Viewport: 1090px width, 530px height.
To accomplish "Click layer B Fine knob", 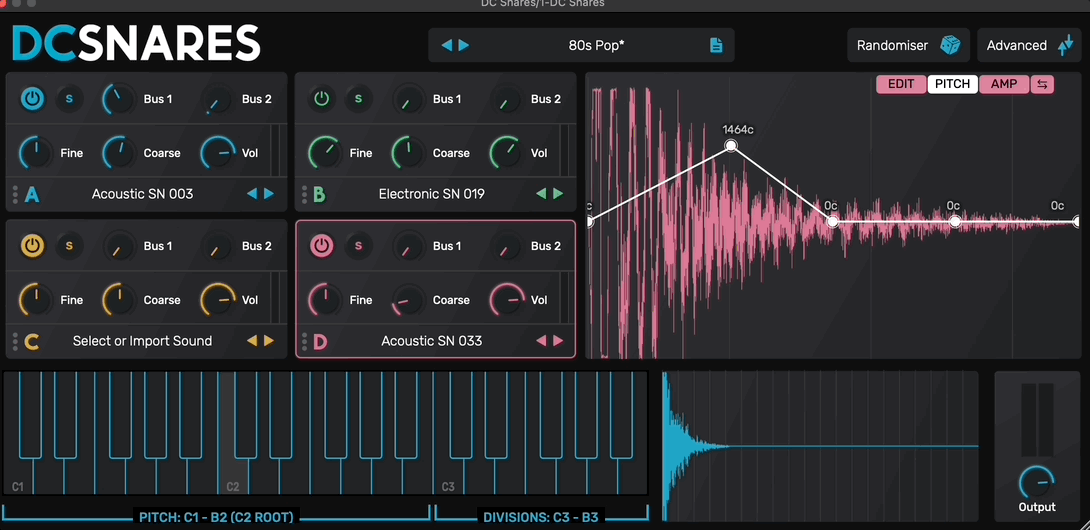I will click(x=324, y=153).
